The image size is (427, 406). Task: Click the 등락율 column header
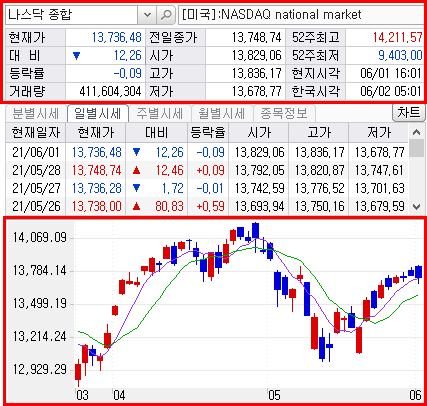click(208, 133)
